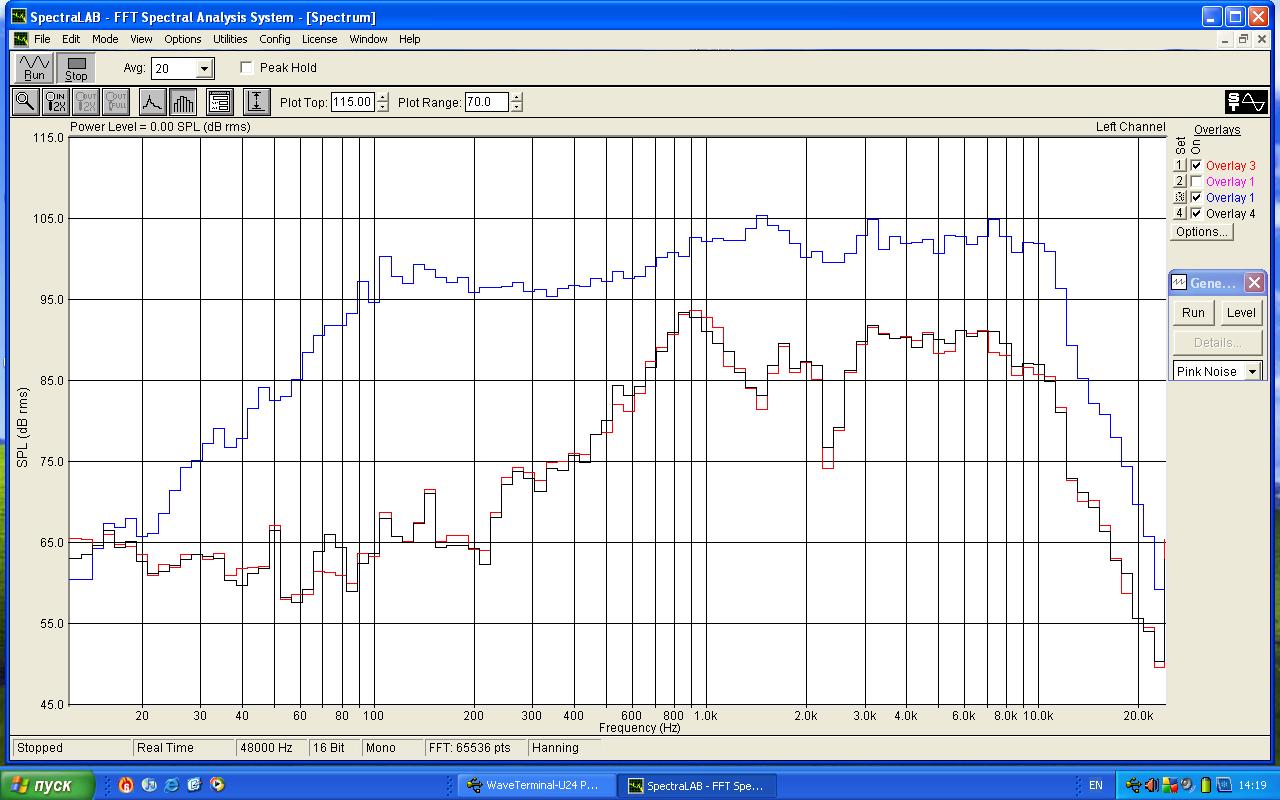Open the Utilities menu
Image resolution: width=1280 pixels, height=800 pixels.
[230, 40]
